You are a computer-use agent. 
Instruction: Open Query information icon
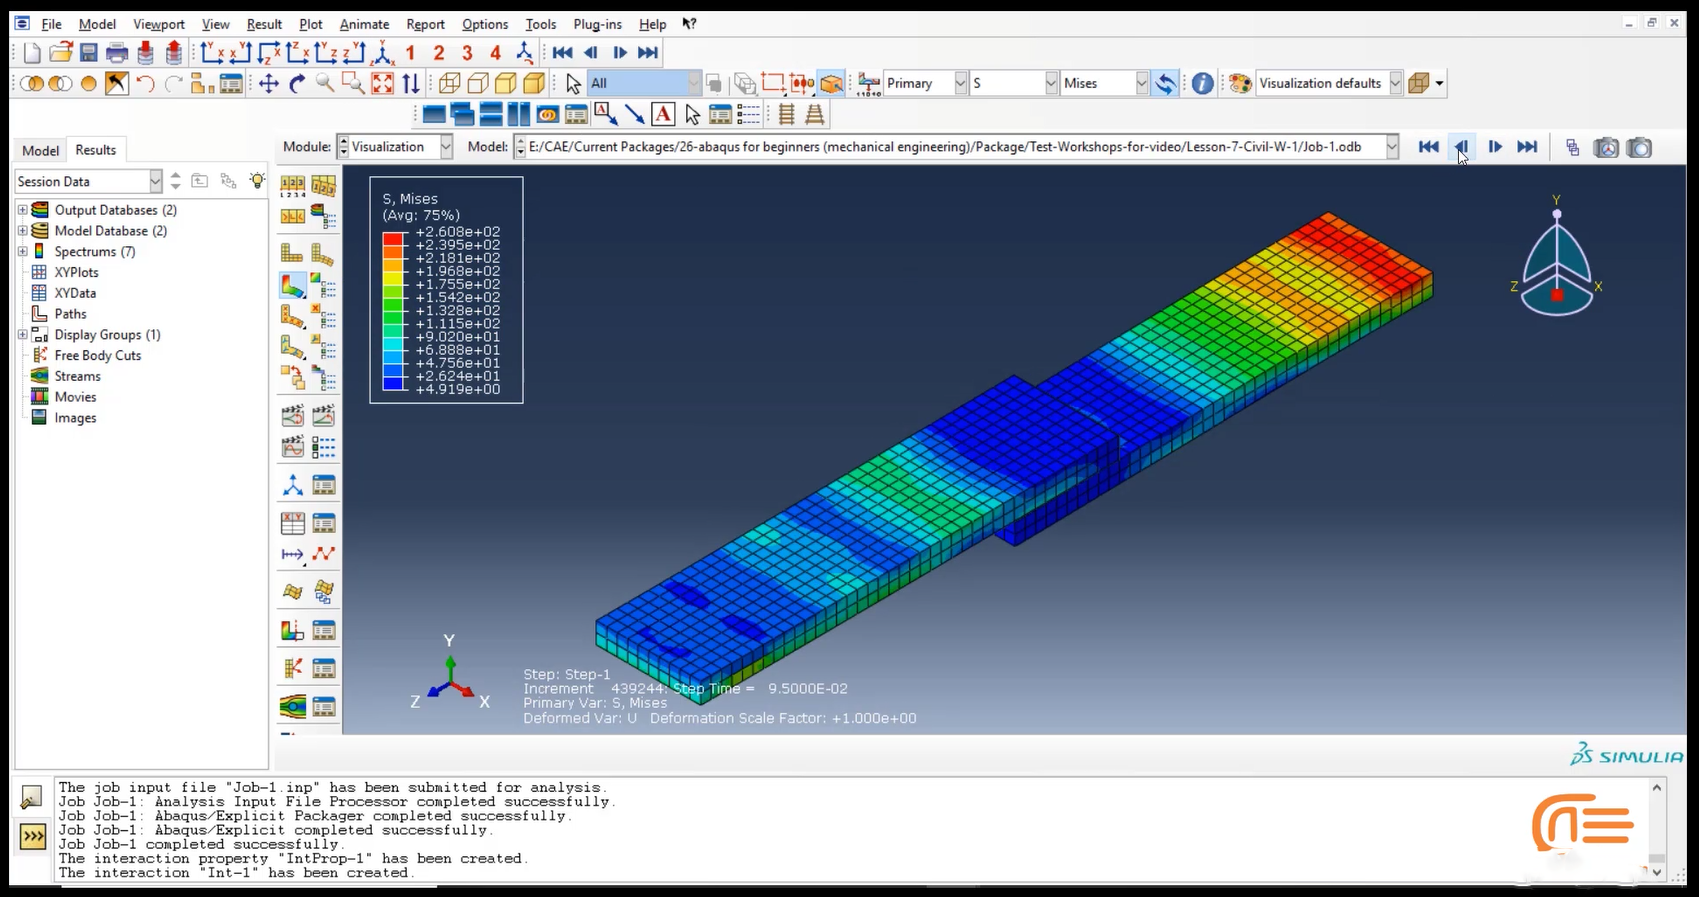[x=1203, y=84]
